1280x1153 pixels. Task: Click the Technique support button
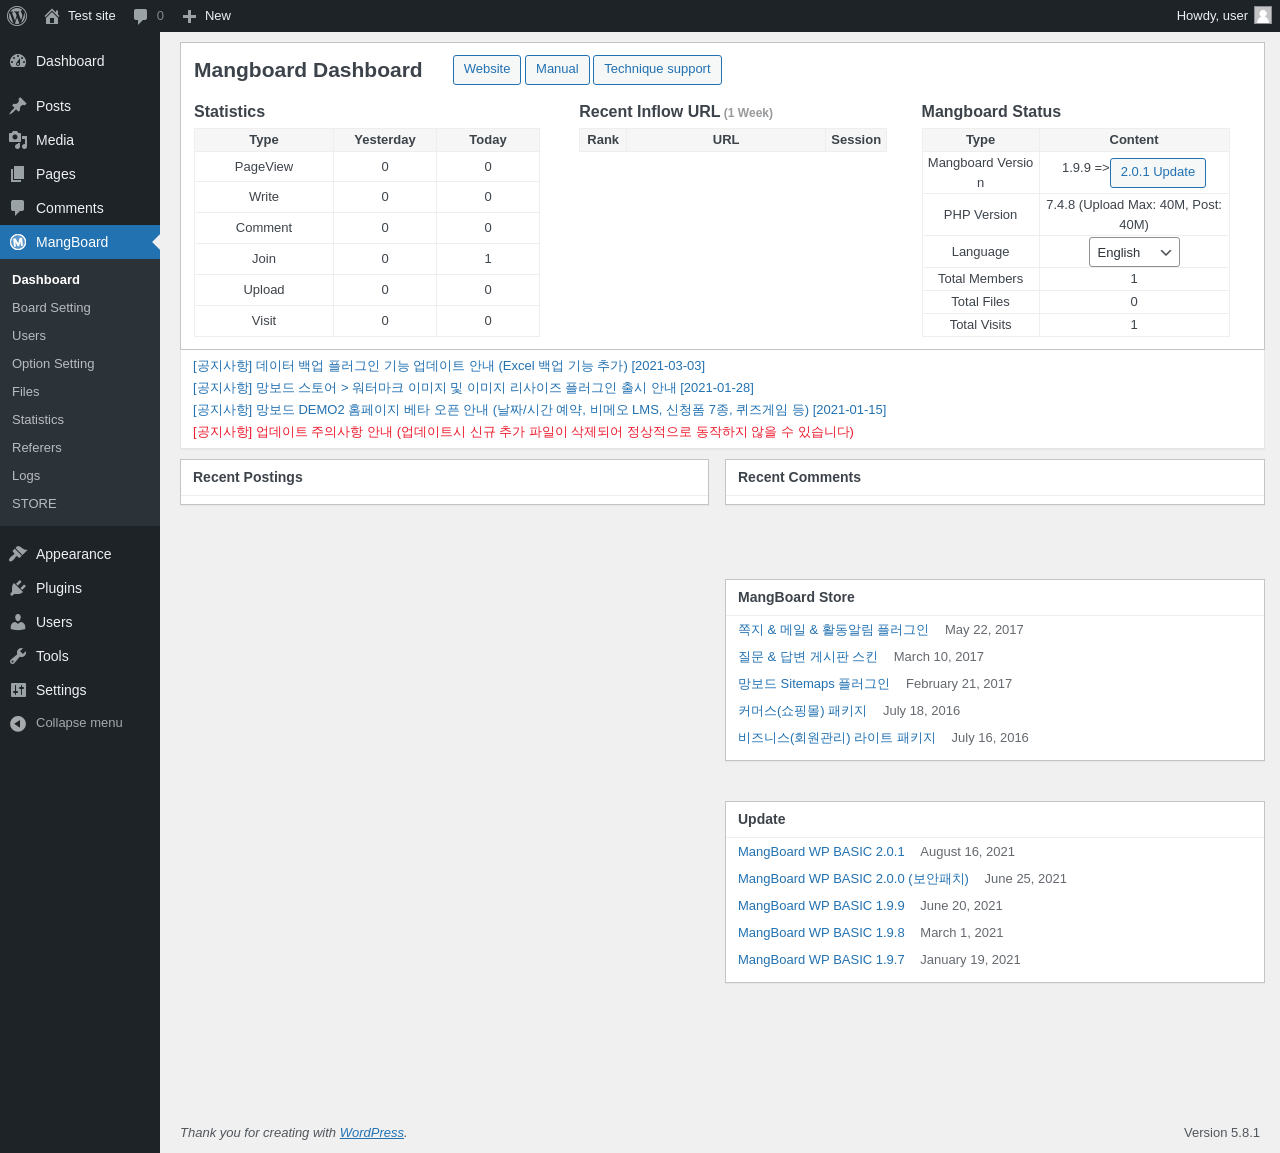pos(657,70)
